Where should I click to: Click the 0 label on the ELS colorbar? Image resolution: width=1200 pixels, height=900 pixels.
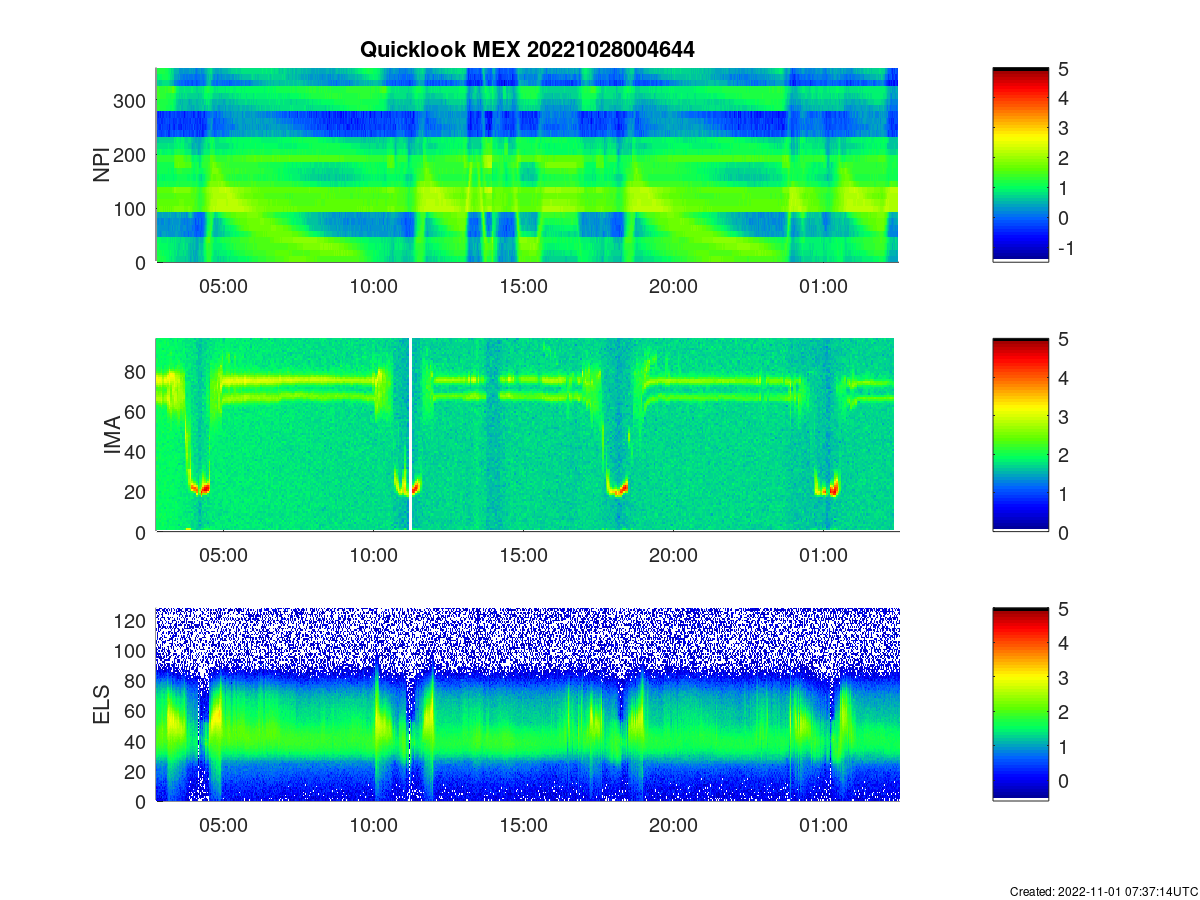pos(1063,783)
